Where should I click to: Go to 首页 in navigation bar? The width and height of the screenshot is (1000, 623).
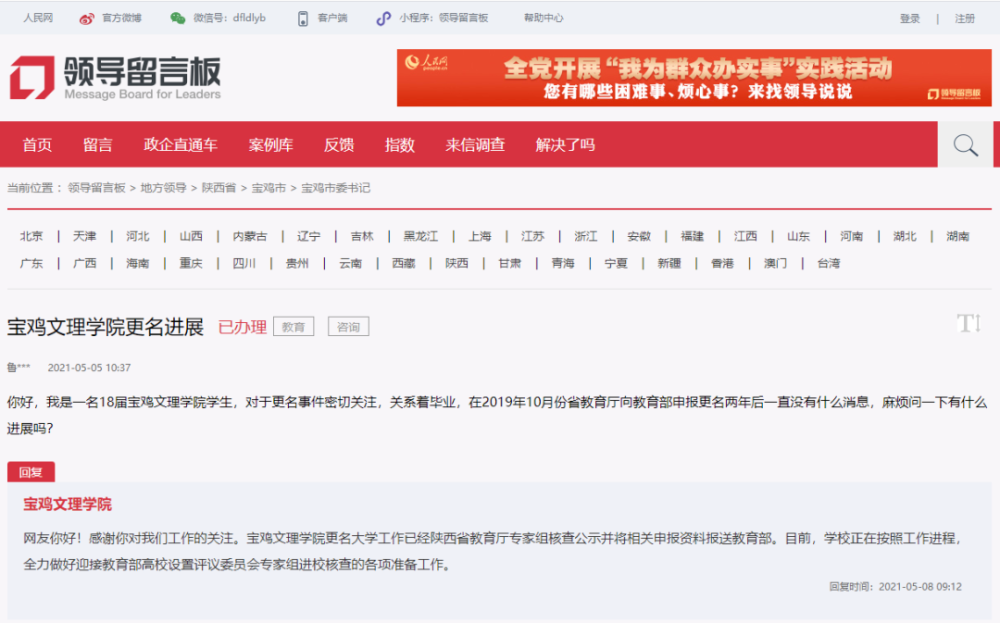[37, 145]
